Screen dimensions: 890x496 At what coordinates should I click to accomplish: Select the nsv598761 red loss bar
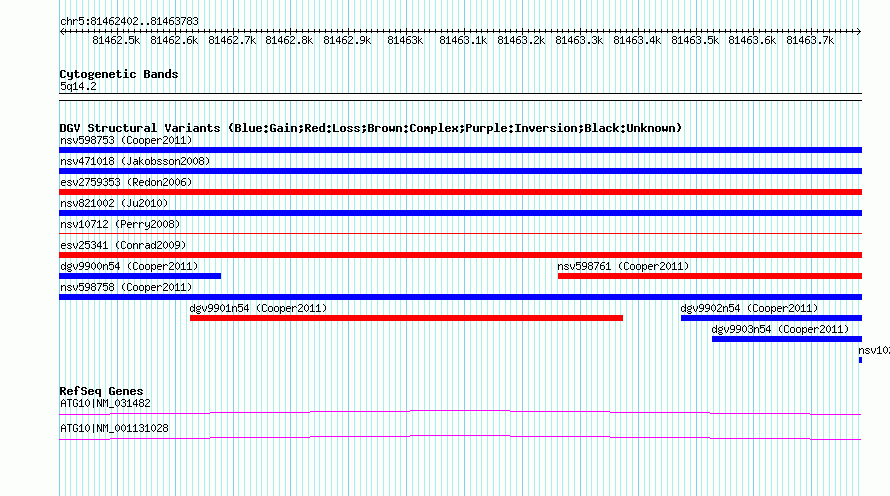[710, 276]
